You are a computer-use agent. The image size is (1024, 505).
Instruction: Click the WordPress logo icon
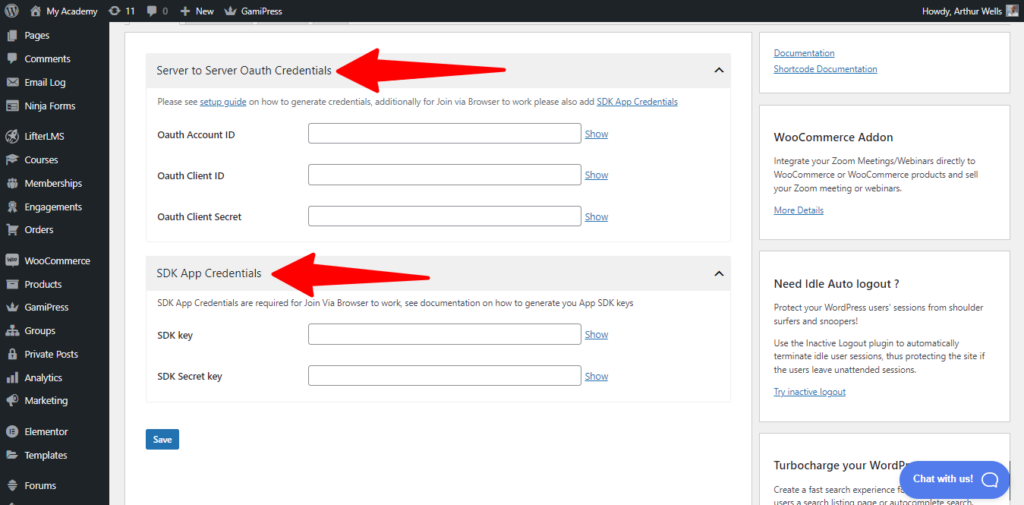tap(12, 11)
